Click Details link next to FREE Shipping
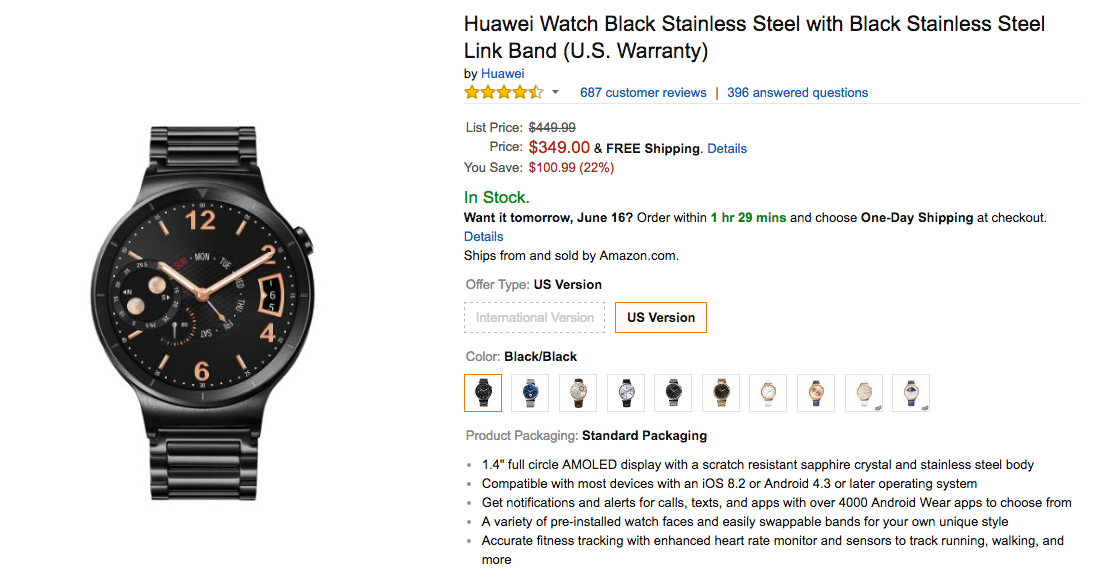The width and height of the screenshot is (1093, 585). pyautogui.click(x=727, y=149)
